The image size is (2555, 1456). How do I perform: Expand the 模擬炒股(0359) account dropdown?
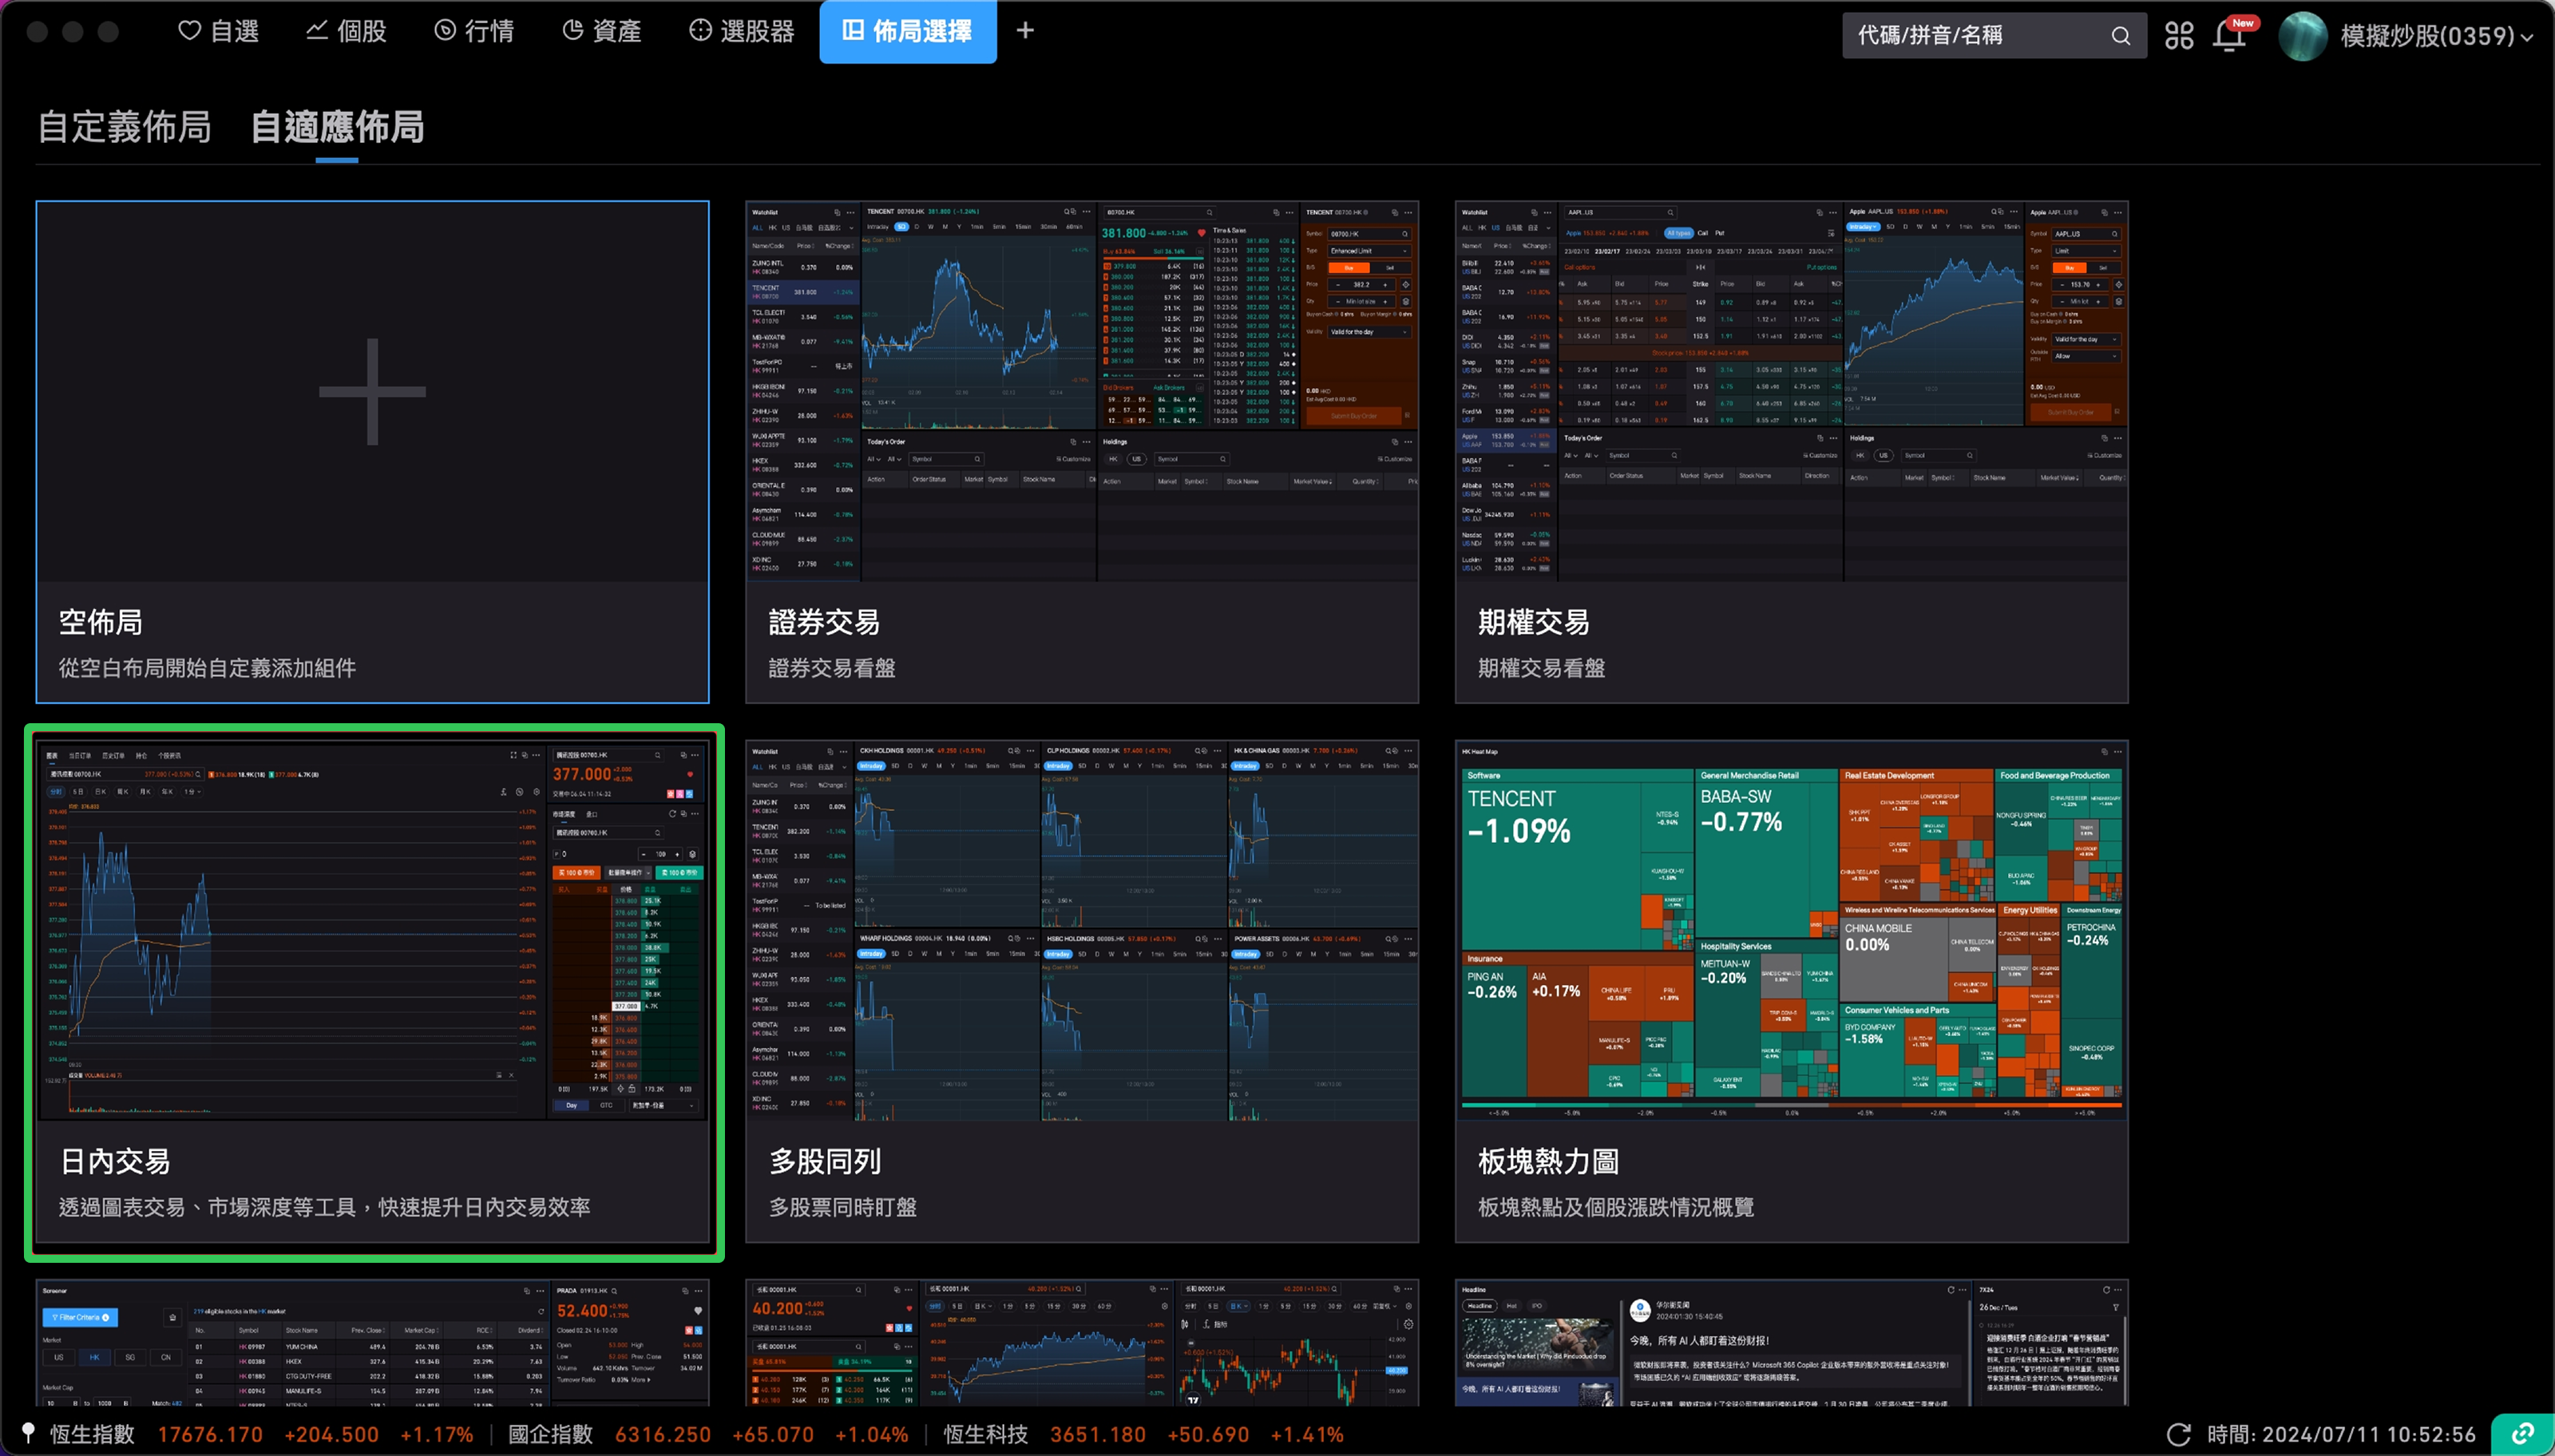click(x=2527, y=38)
